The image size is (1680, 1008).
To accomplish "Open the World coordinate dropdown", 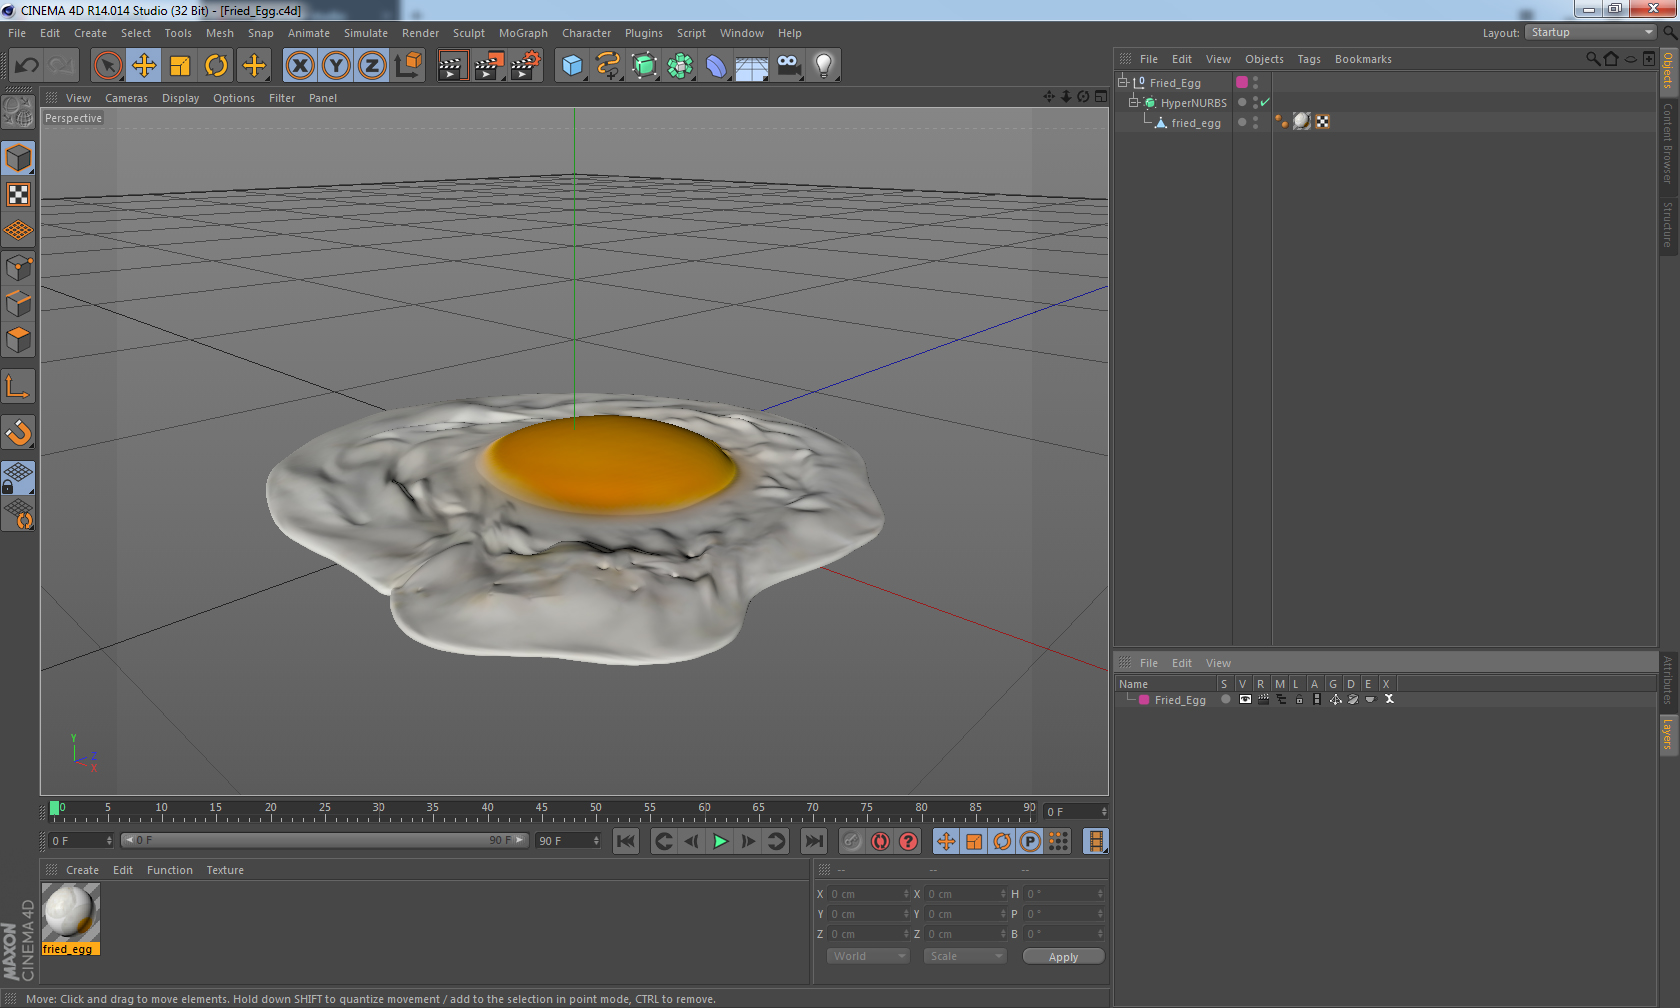I will [x=867, y=956].
